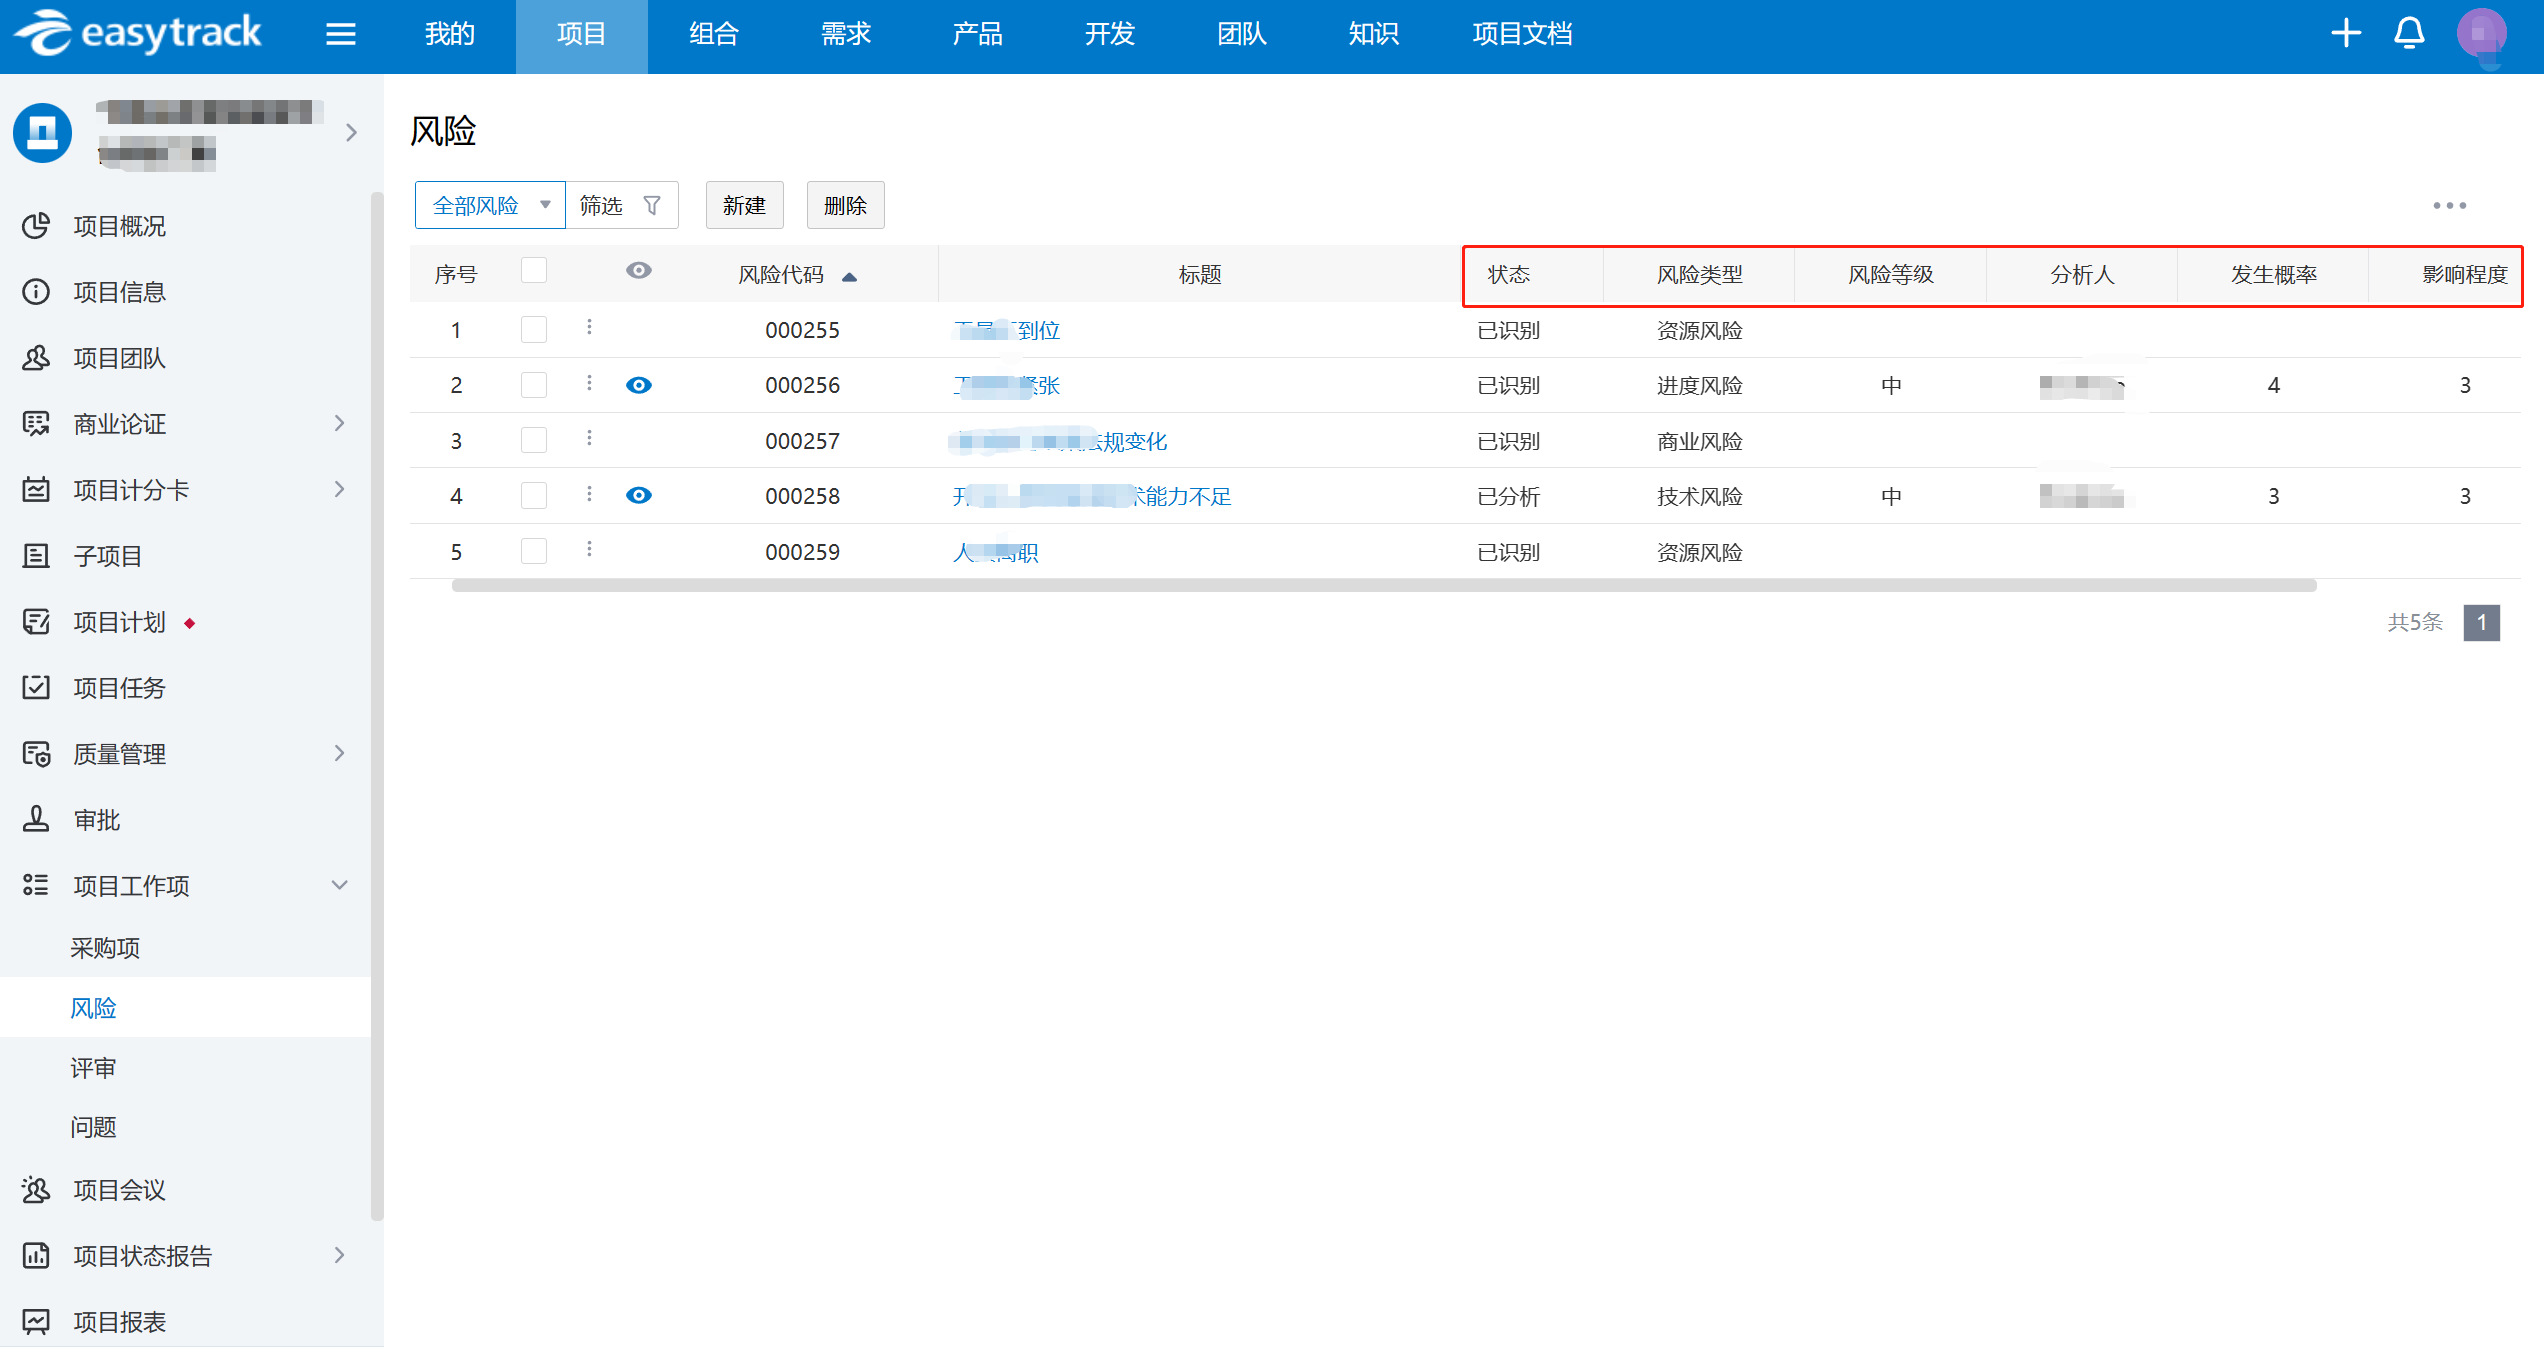Switch to 开发 top tab
Screen dimensions: 2544x1347
(x=1110, y=34)
